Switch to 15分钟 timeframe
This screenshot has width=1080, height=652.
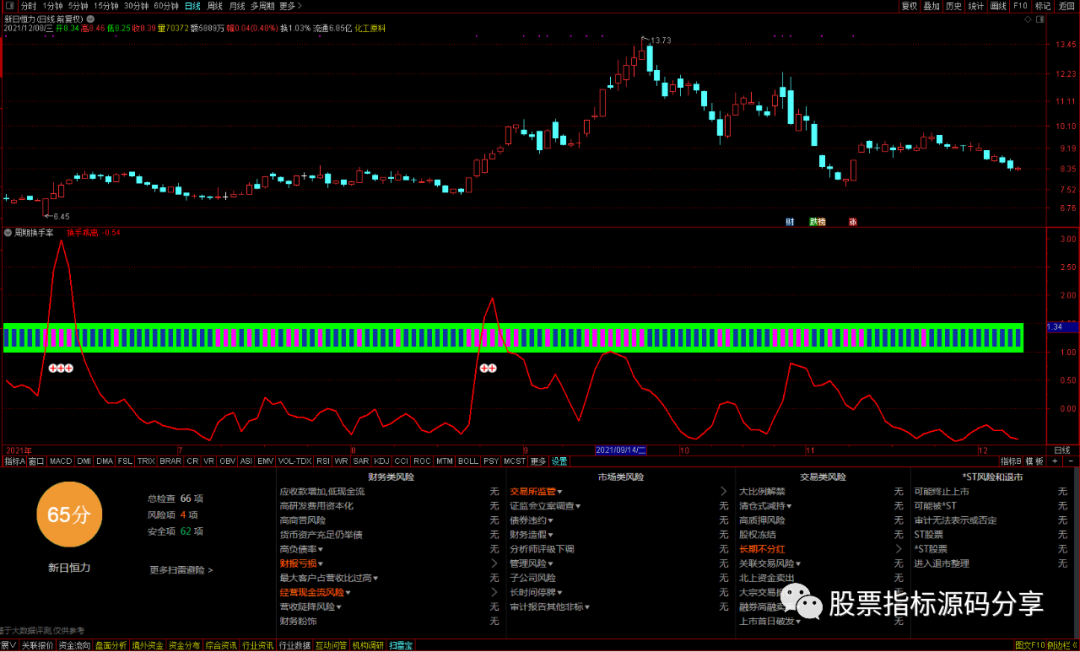(x=106, y=6)
